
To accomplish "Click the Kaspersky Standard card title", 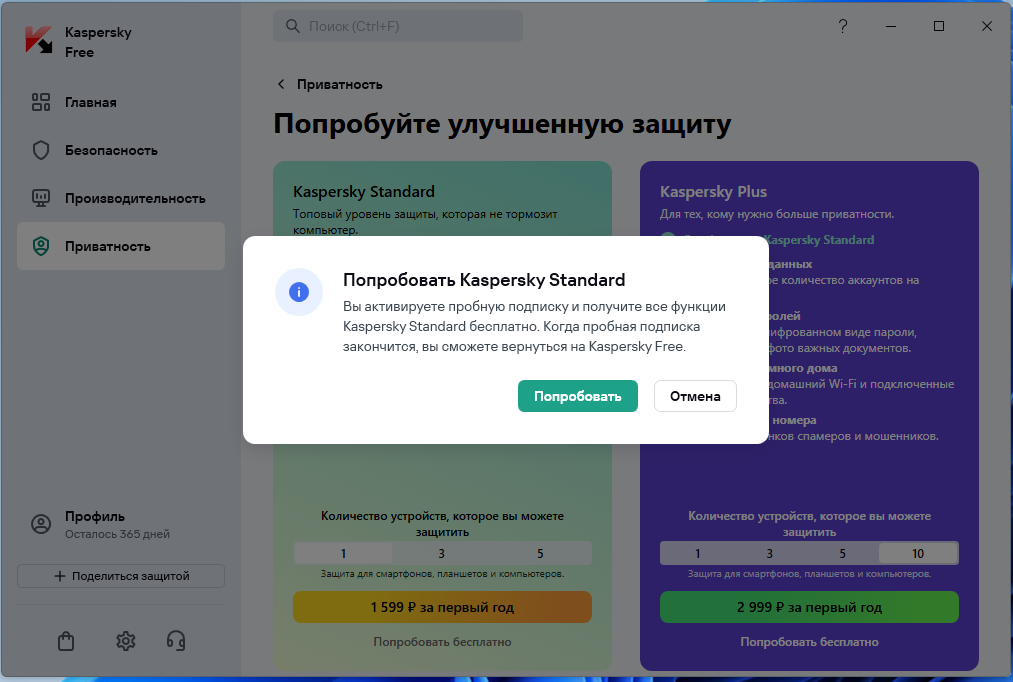I will tap(364, 192).
